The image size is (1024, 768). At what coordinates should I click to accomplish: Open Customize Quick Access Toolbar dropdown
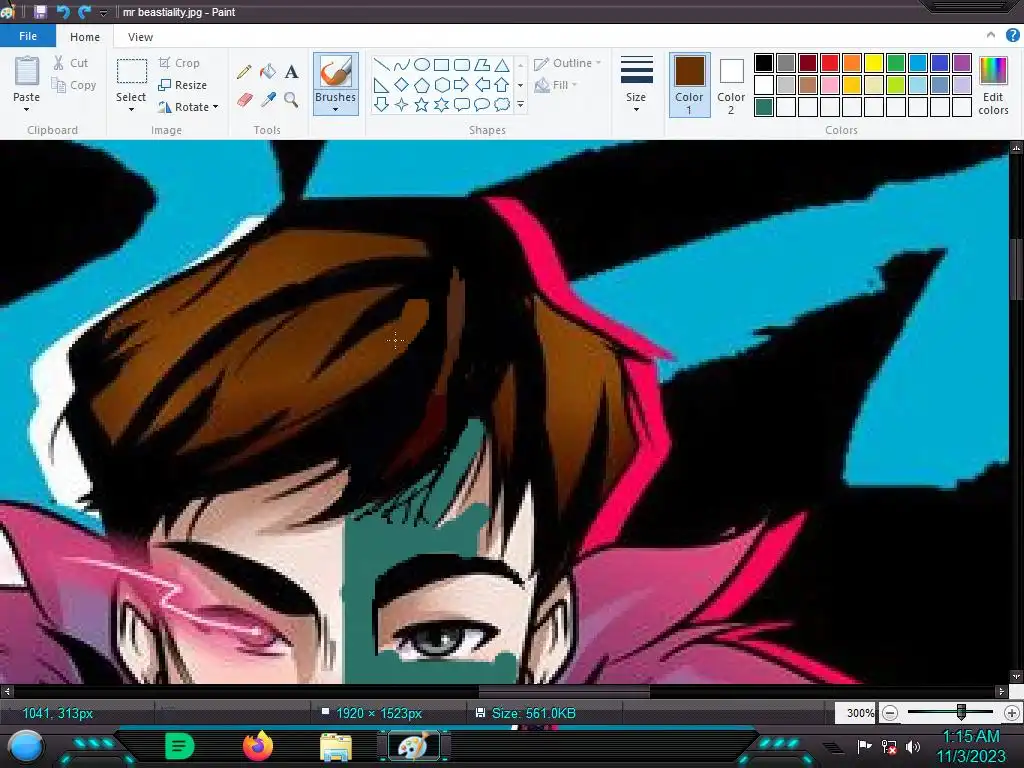click(x=103, y=12)
